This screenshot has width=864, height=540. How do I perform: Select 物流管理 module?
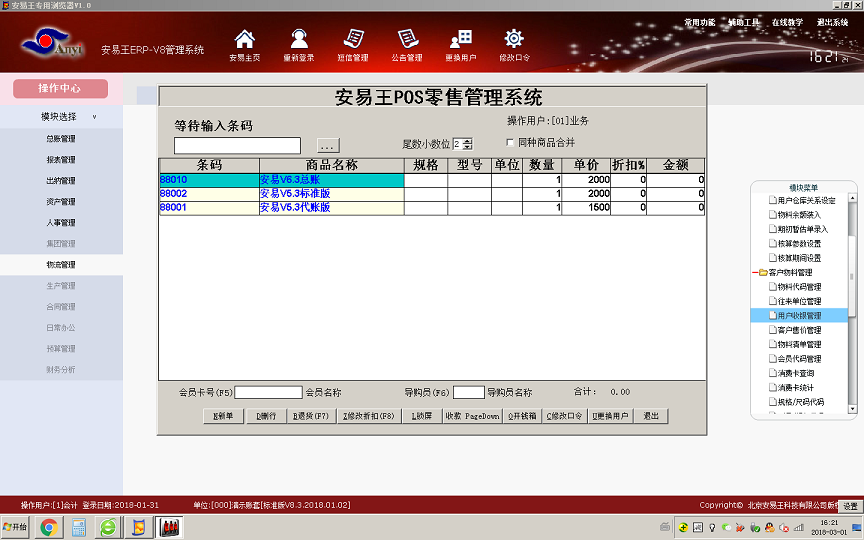61,264
